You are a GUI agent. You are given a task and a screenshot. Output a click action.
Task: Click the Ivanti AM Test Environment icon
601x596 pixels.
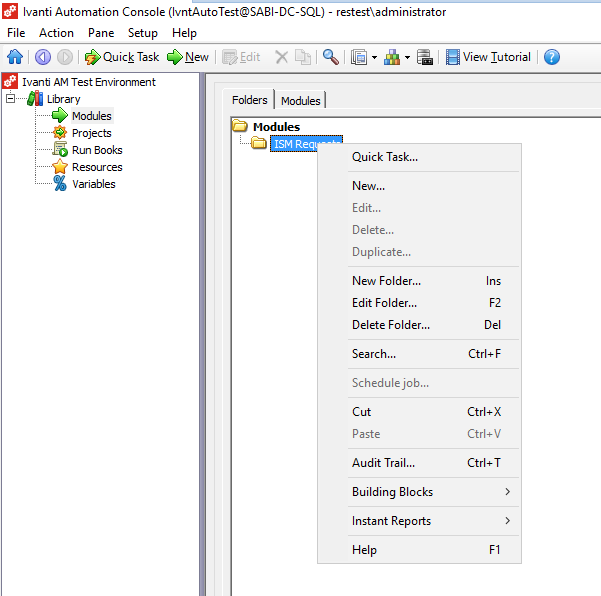10,81
